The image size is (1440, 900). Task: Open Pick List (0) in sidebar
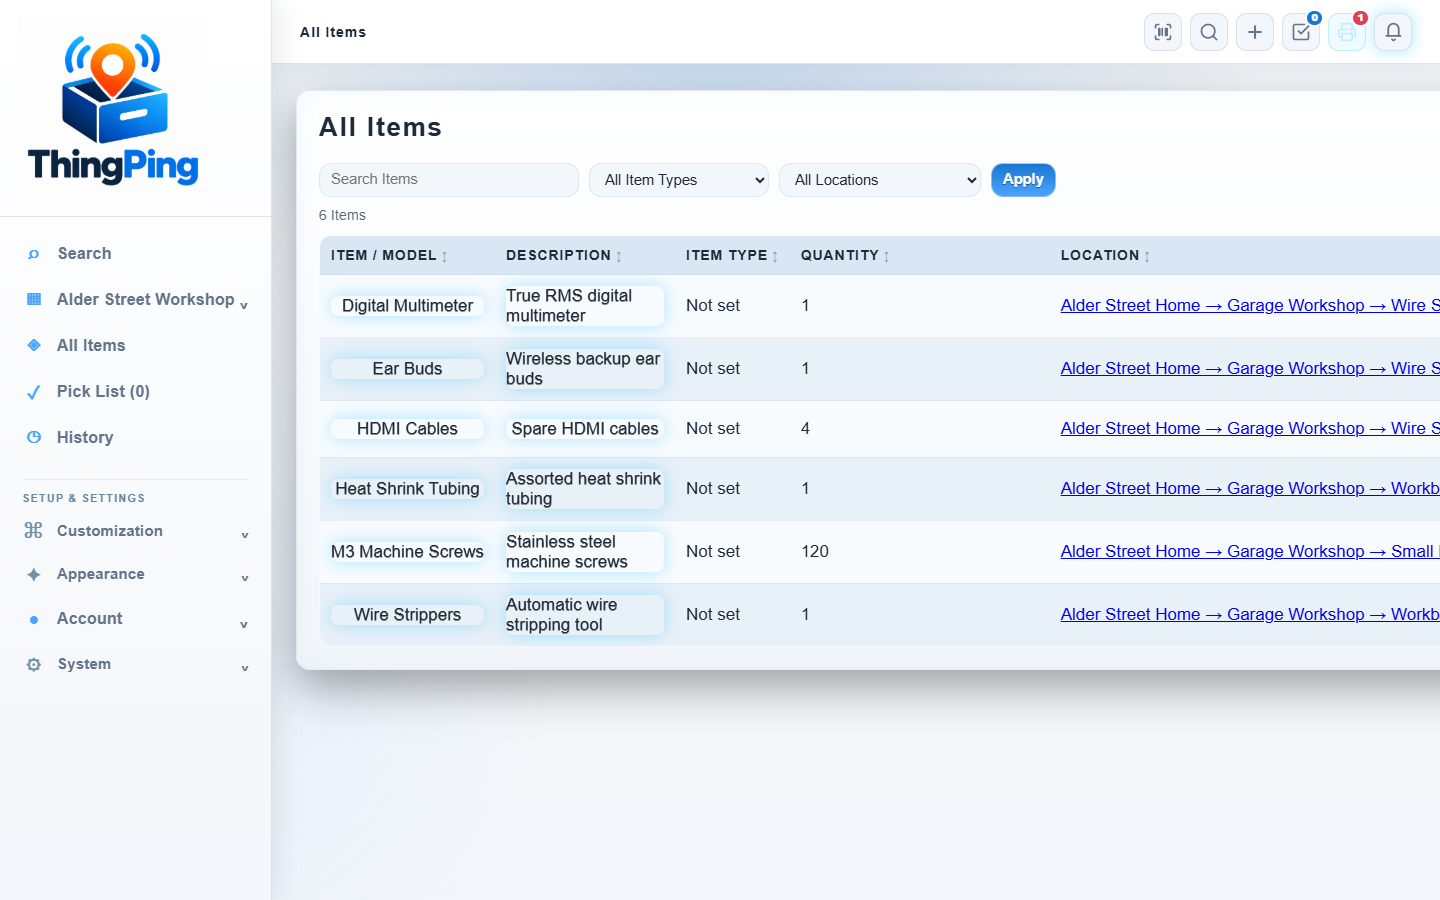[x=103, y=391]
